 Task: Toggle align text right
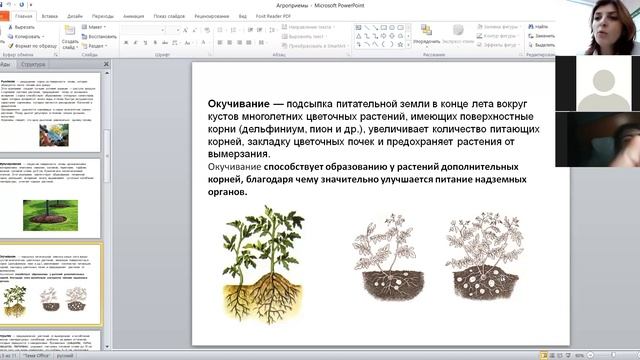[x=239, y=42]
